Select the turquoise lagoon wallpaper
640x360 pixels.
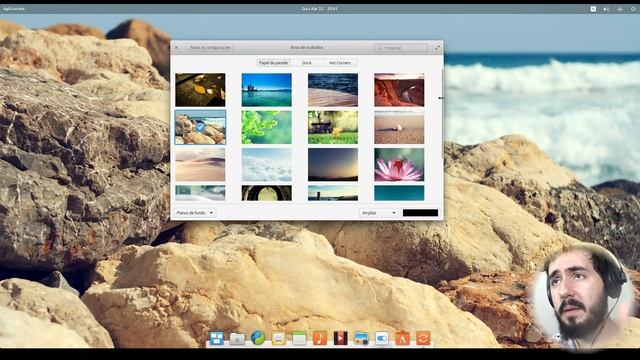[x=267, y=90]
